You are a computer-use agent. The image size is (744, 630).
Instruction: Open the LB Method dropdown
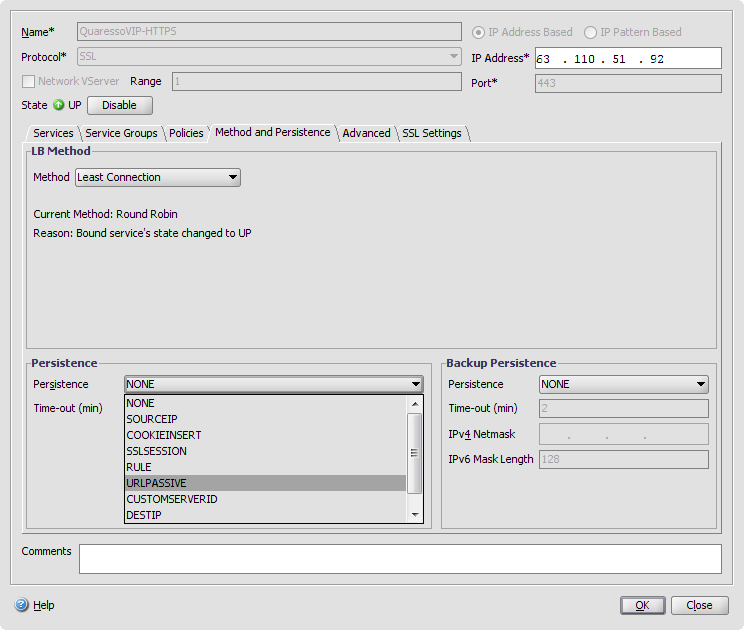pos(158,177)
